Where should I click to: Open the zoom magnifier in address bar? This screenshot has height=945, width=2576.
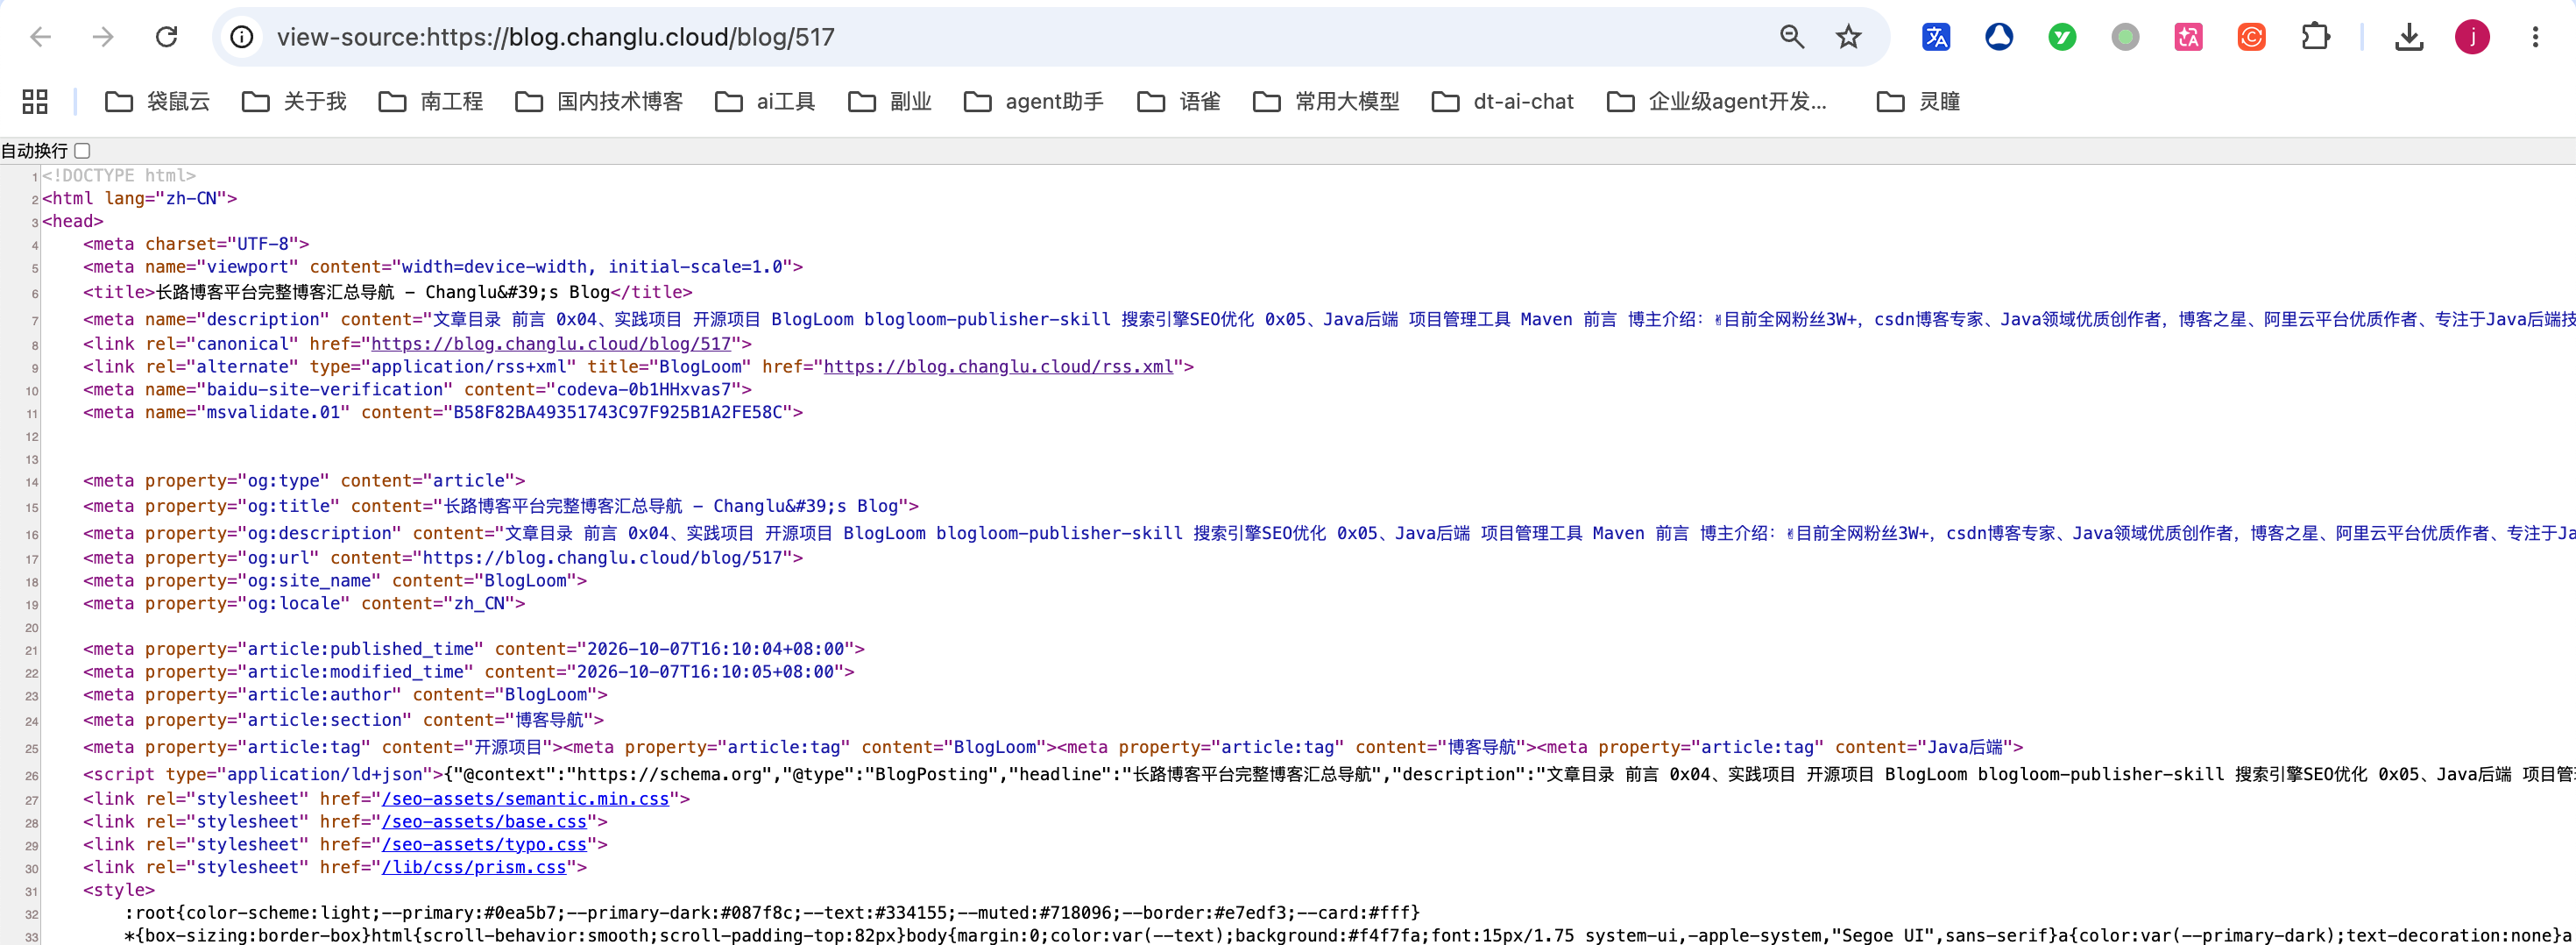[x=1792, y=37]
